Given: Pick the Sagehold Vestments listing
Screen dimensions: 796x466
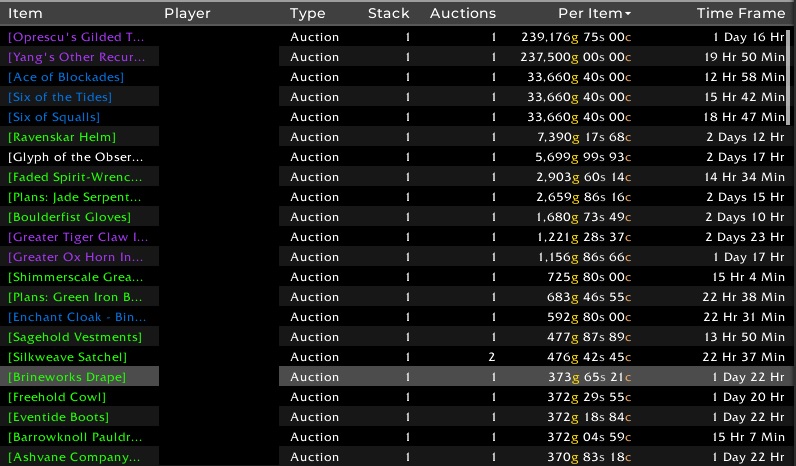Looking at the screenshot, I should 75,337.
